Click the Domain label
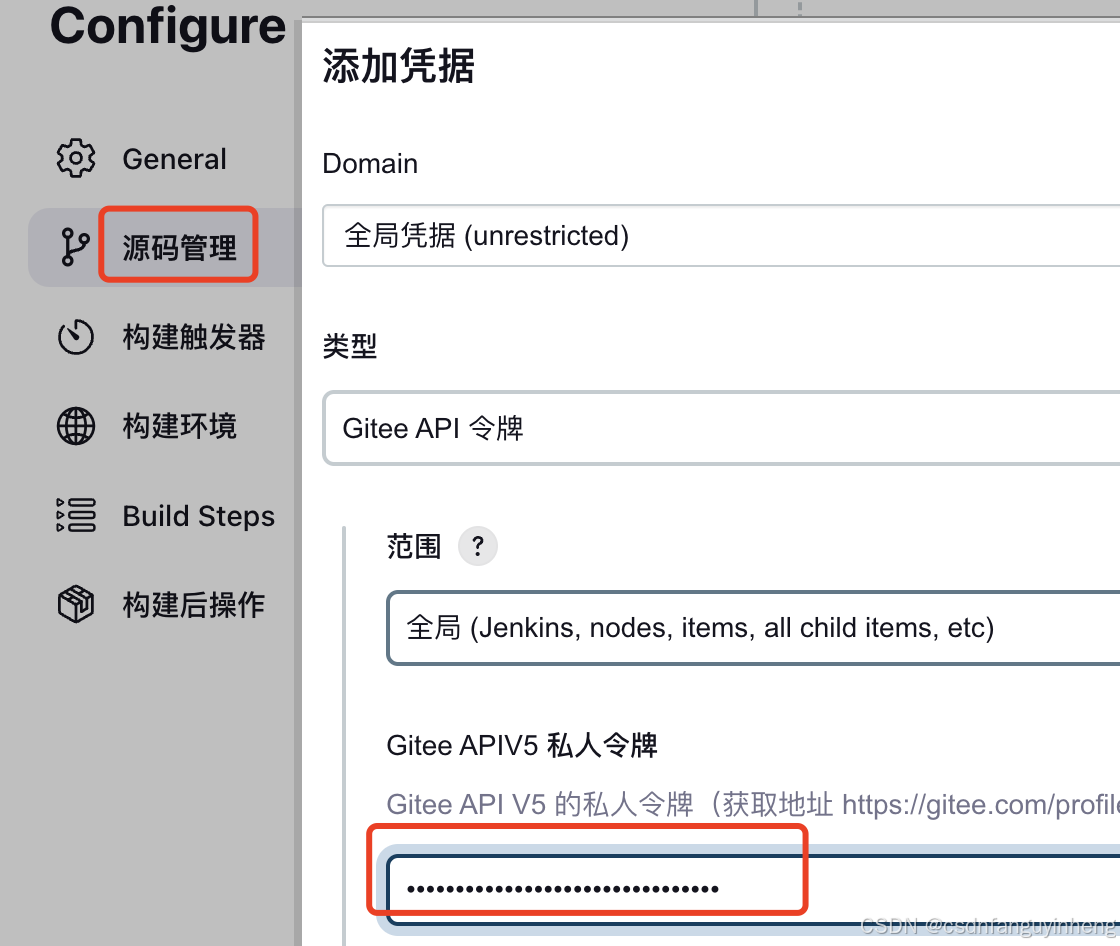Screen dimensions: 1120x946 pyautogui.click(x=370, y=164)
